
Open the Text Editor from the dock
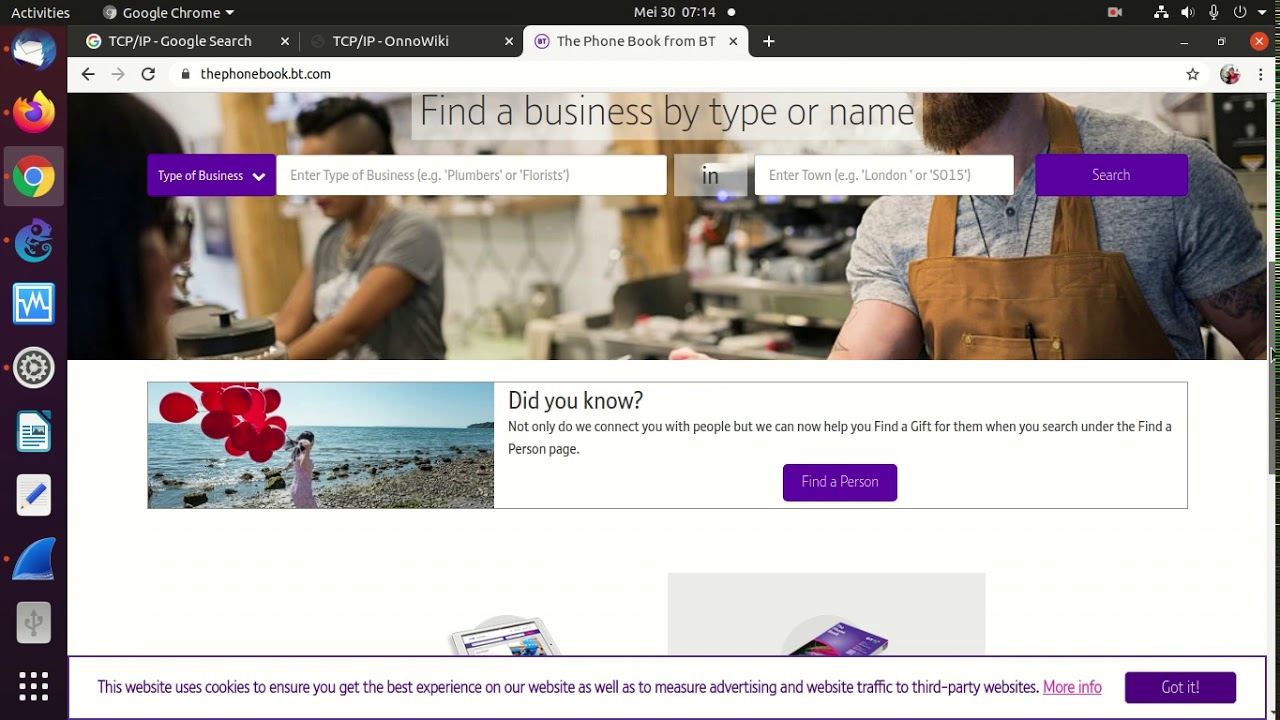click(33, 495)
